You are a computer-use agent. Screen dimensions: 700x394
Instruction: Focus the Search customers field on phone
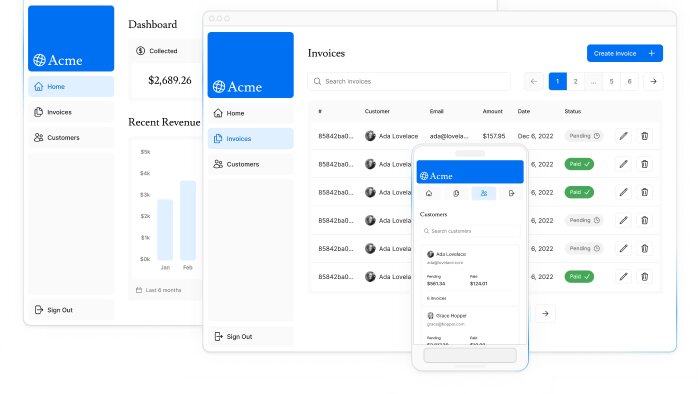470,231
